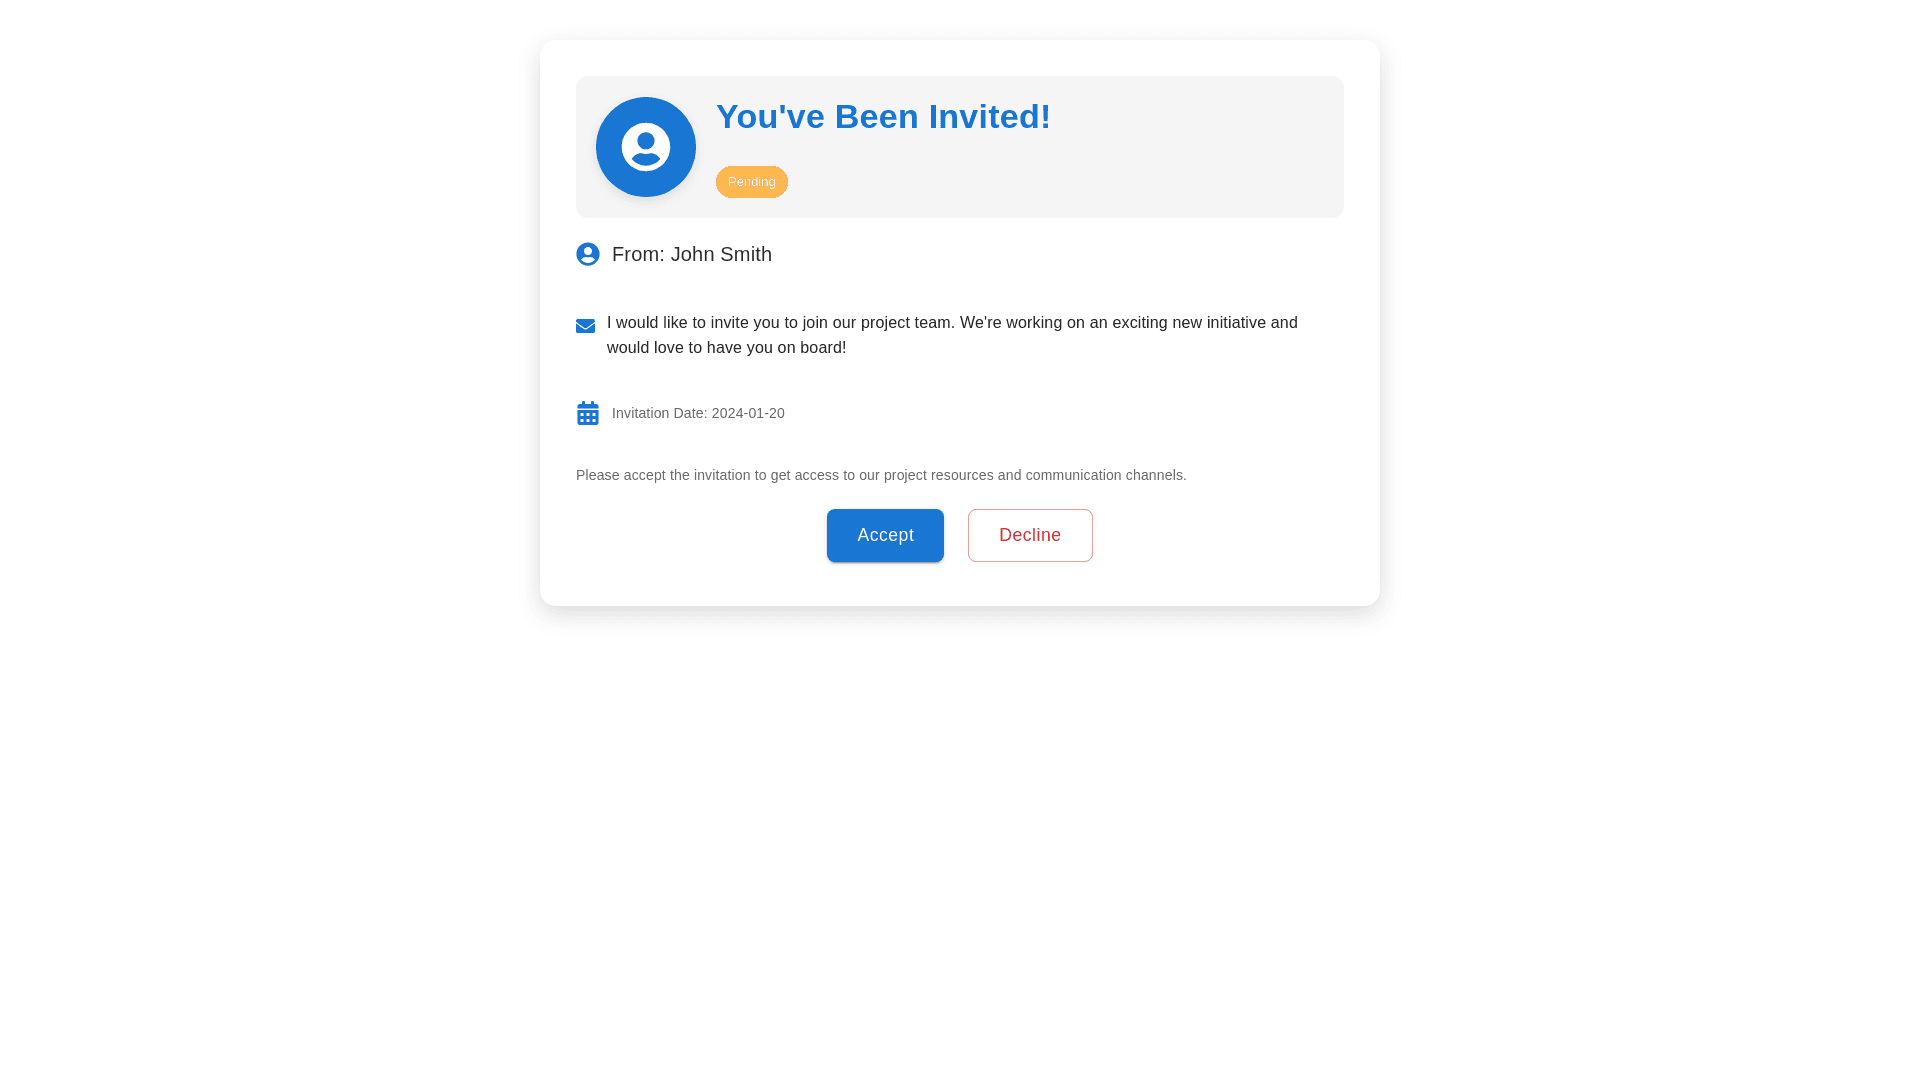Viewport: 1920px width, 1080px height.
Task: Click the envelope icon beside the message
Action: tap(586, 326)
